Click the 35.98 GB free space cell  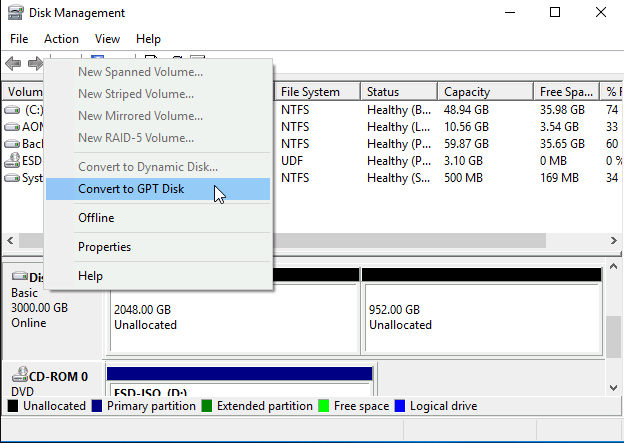[562, 109]
